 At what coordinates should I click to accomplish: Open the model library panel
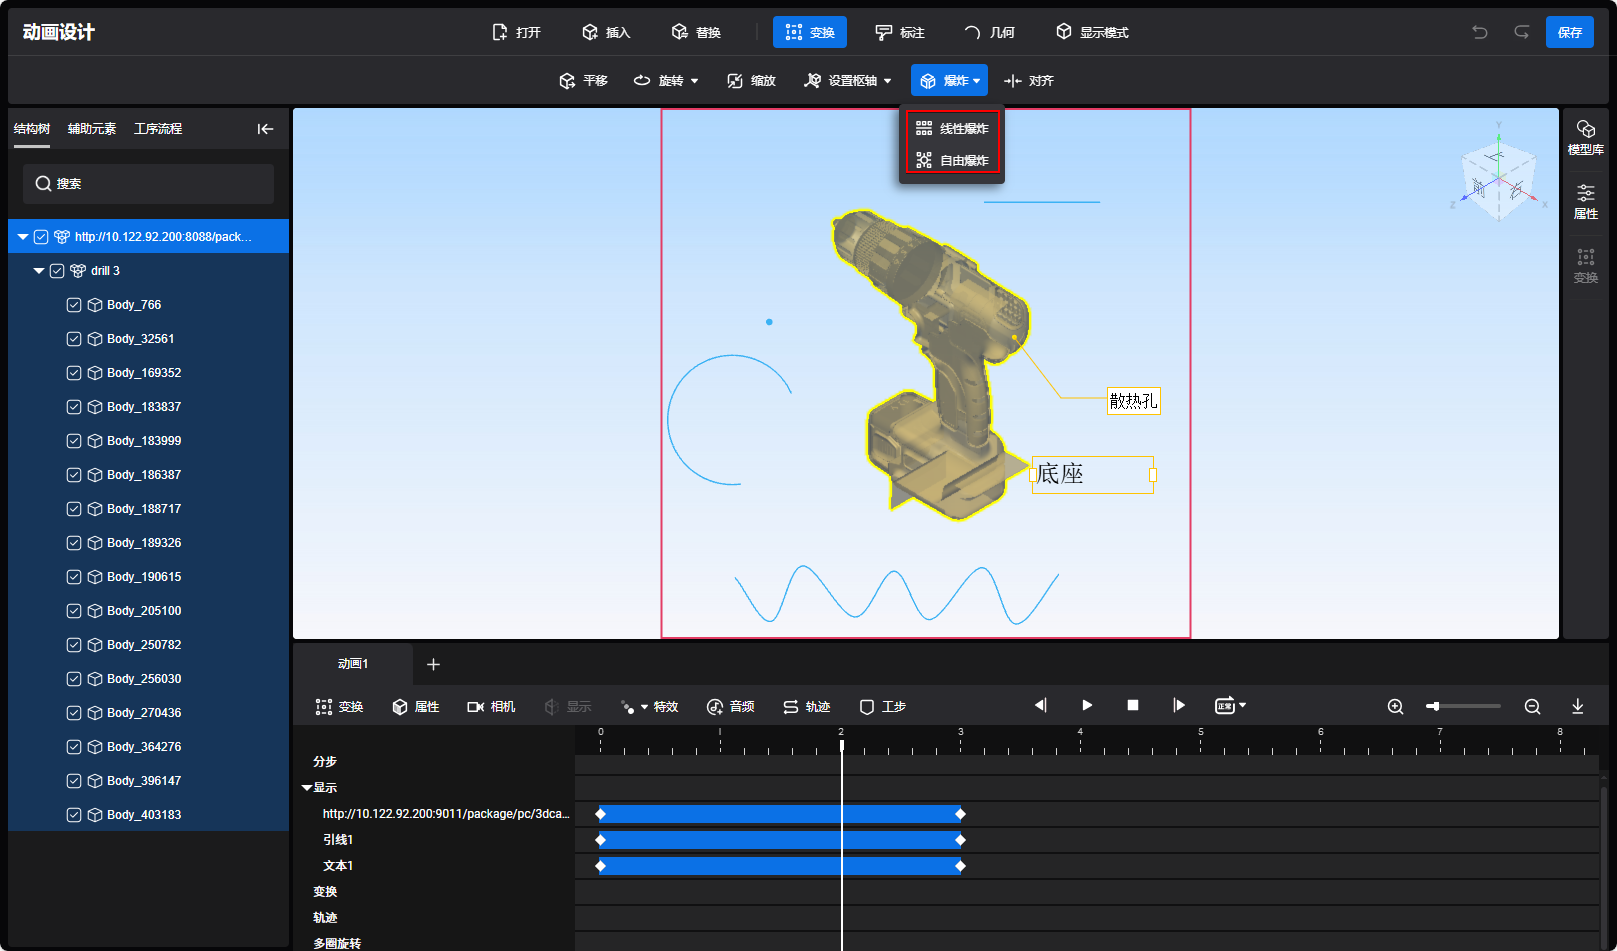tap(1585, 137)
